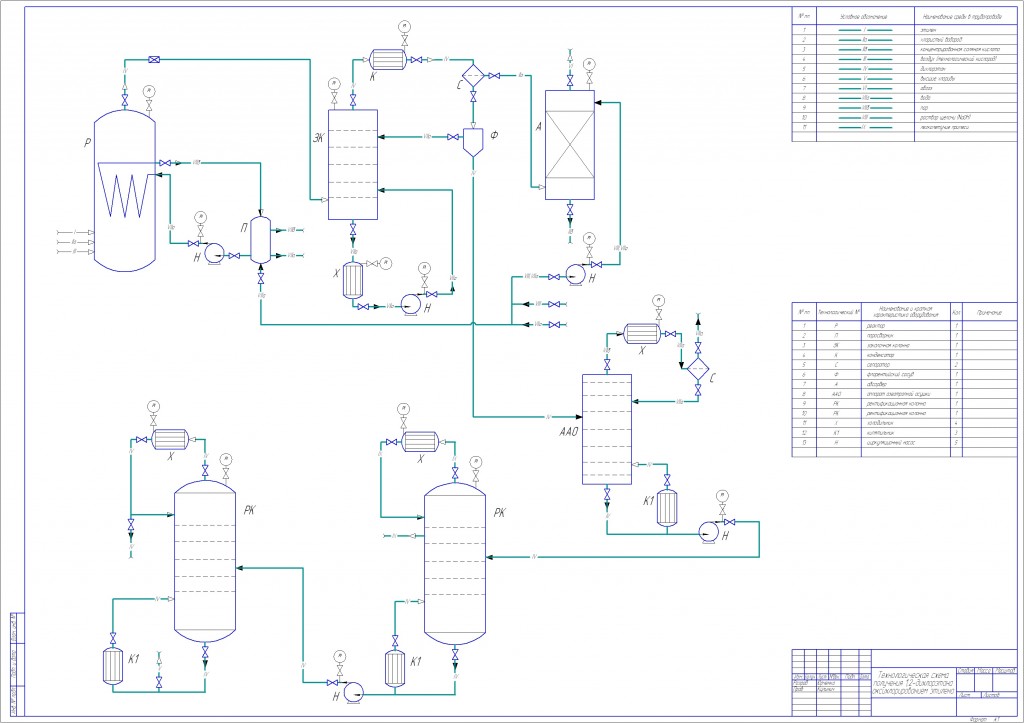The height and width of the screenshot is (723, 1024).
Task: Click the 'A' label beside the absorber
Action: [x=539, y=127]
